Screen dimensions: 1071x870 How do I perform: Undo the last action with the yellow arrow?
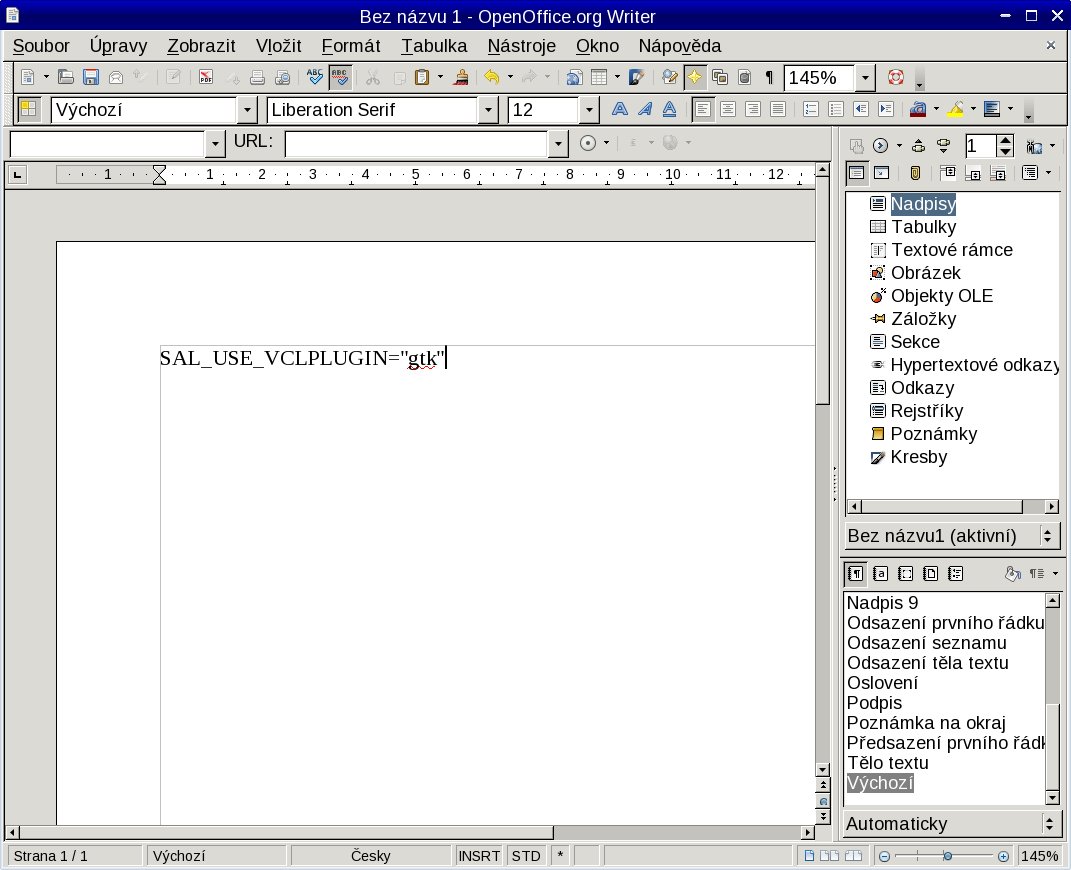click(x=491, y=77)
